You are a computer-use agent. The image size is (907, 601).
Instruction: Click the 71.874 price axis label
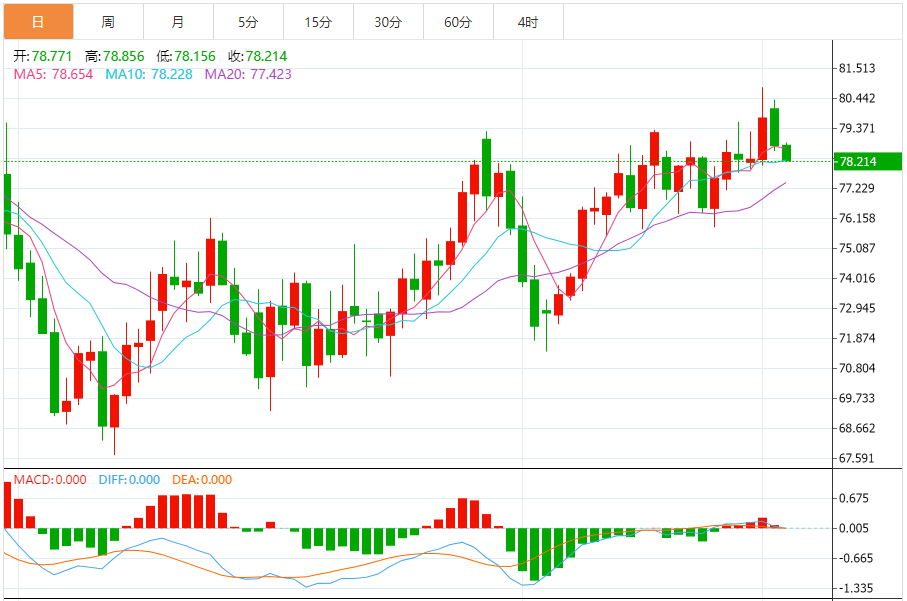point(857,338)
